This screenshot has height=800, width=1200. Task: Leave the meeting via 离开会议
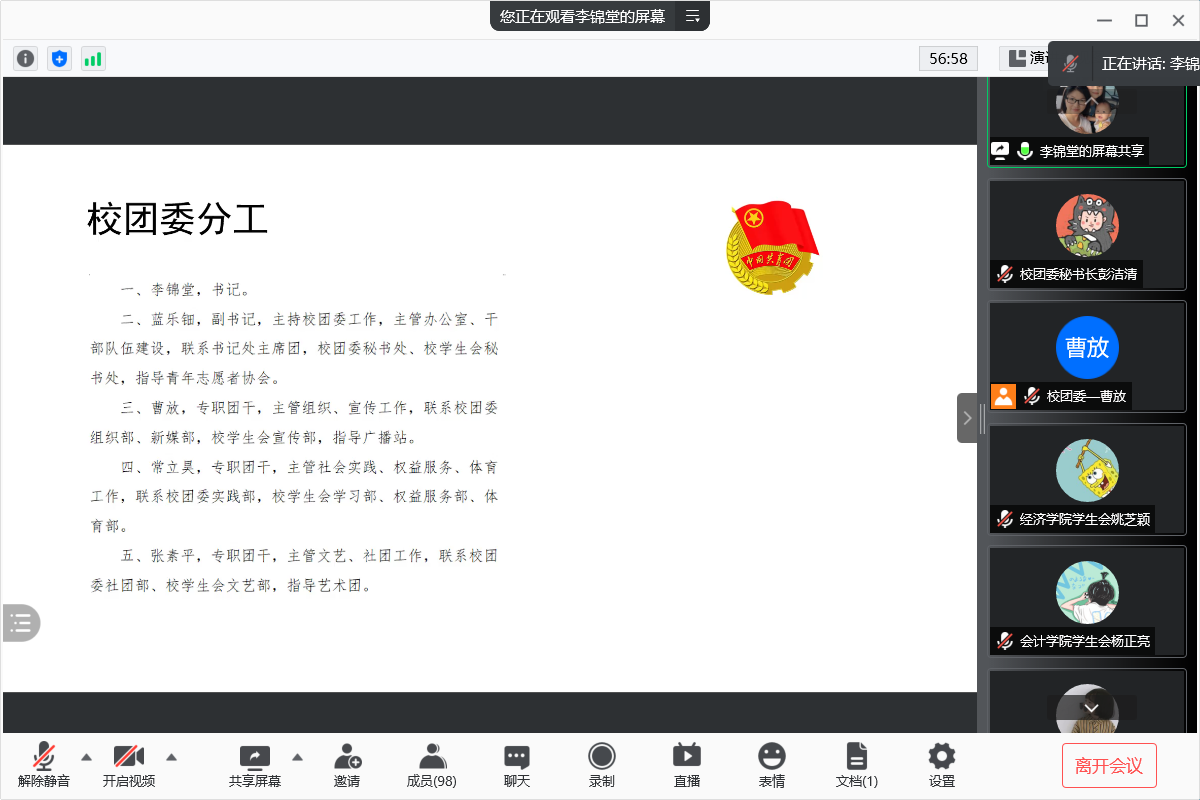tap(1110, 765)
